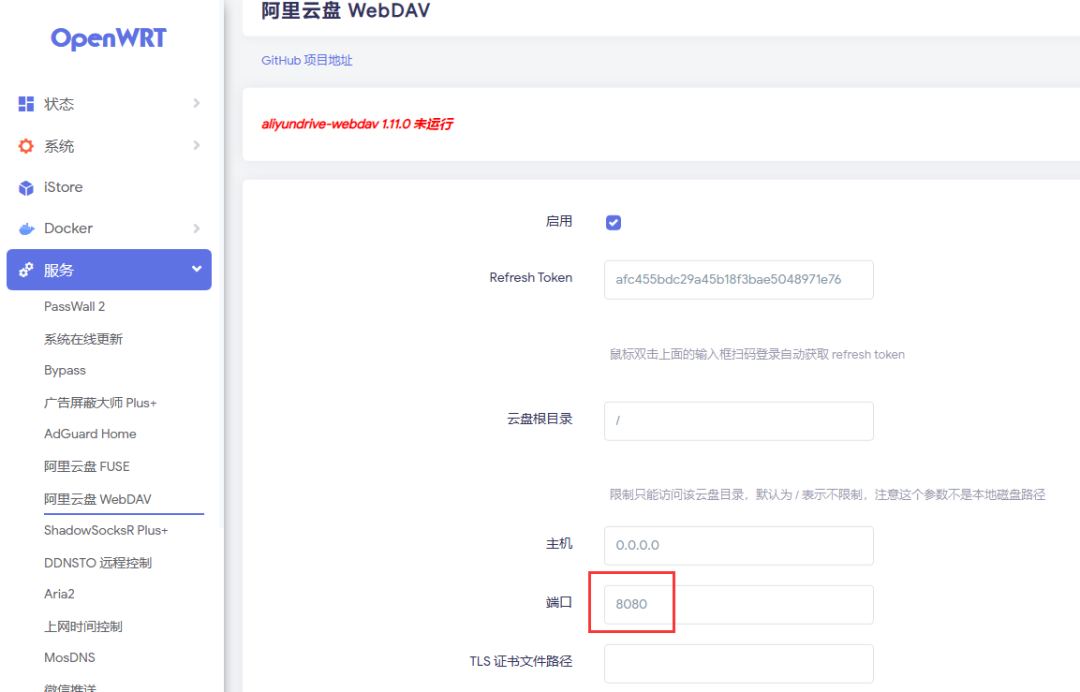Click the 主机 input field

click(x=738, y=545)
